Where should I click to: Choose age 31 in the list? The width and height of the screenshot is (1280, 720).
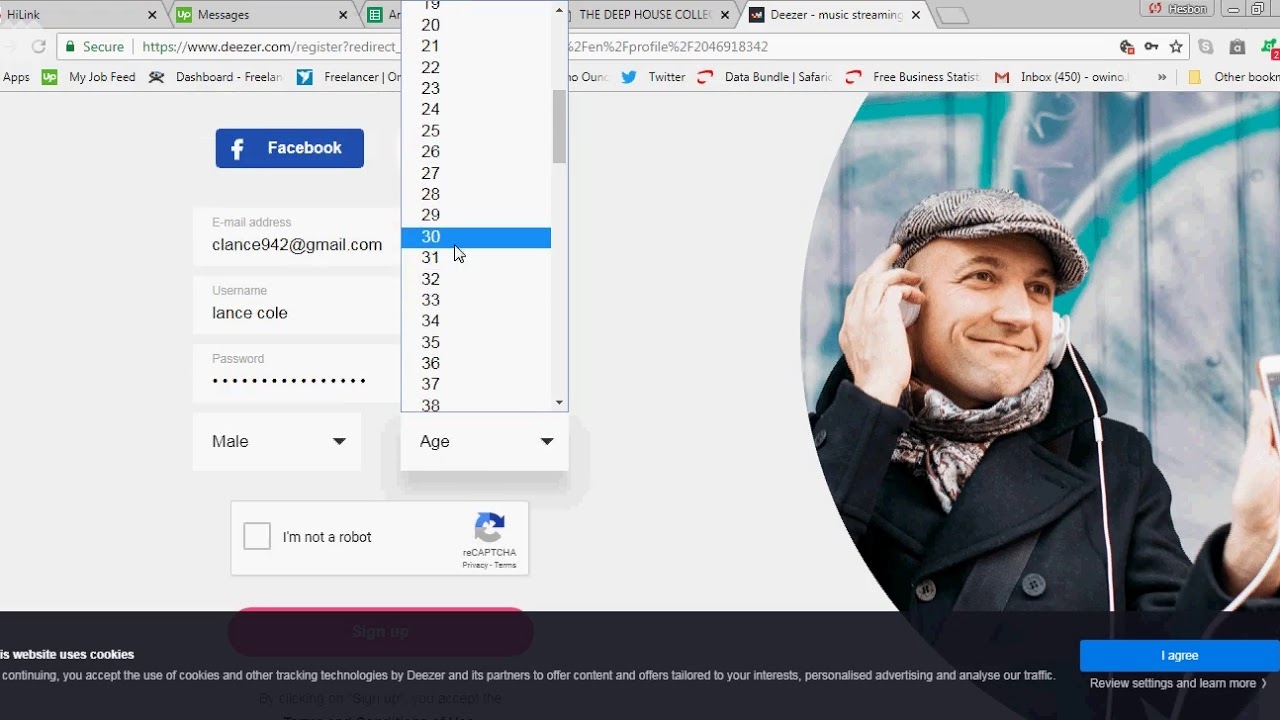(x=476, y=258)
